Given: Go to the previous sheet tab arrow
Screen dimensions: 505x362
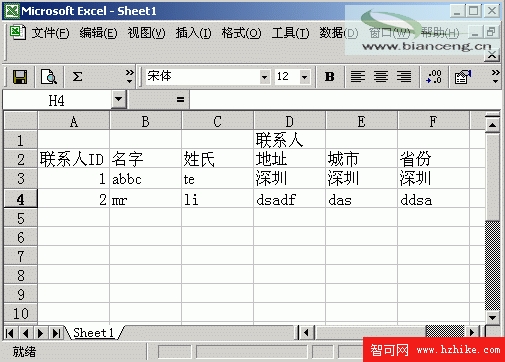Looking at the screenshot, I should 25,333.
